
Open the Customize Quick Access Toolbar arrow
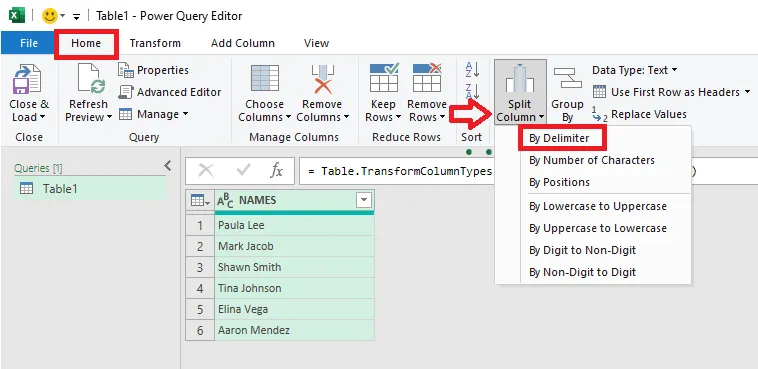pyautogui.click(x=76, y=17)
